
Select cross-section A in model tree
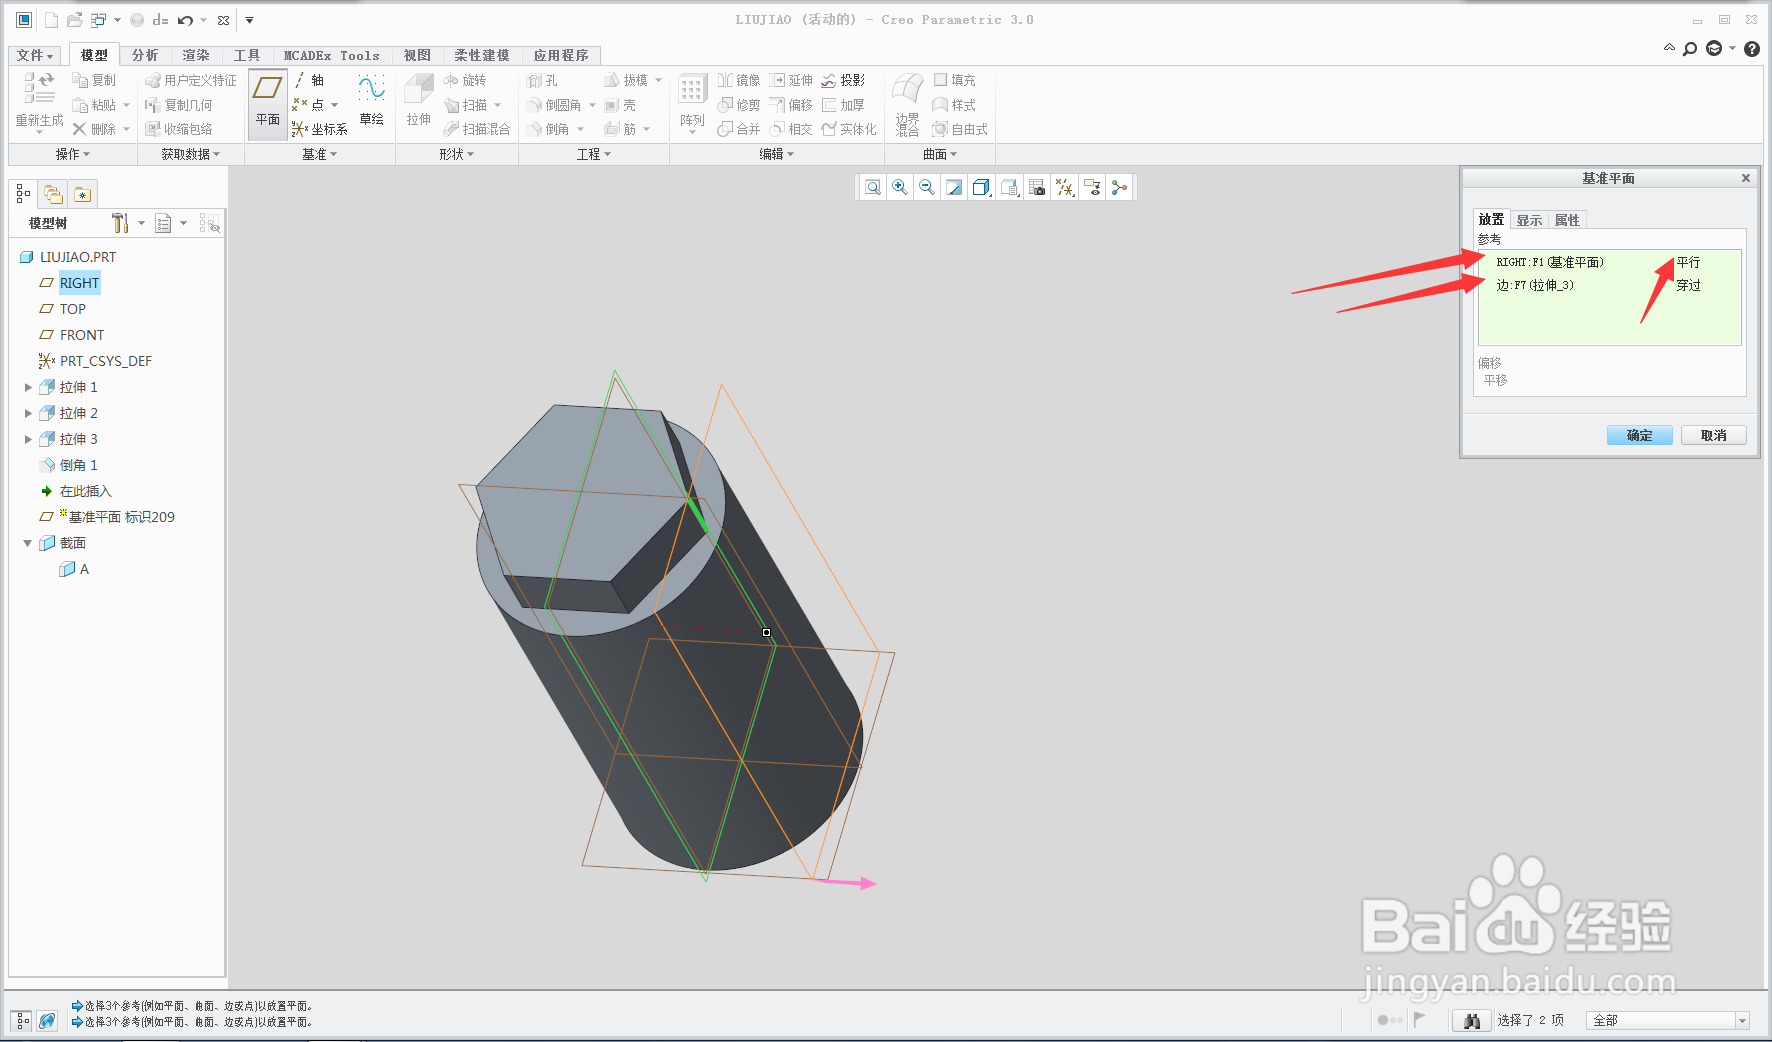(x=75, y=569)
